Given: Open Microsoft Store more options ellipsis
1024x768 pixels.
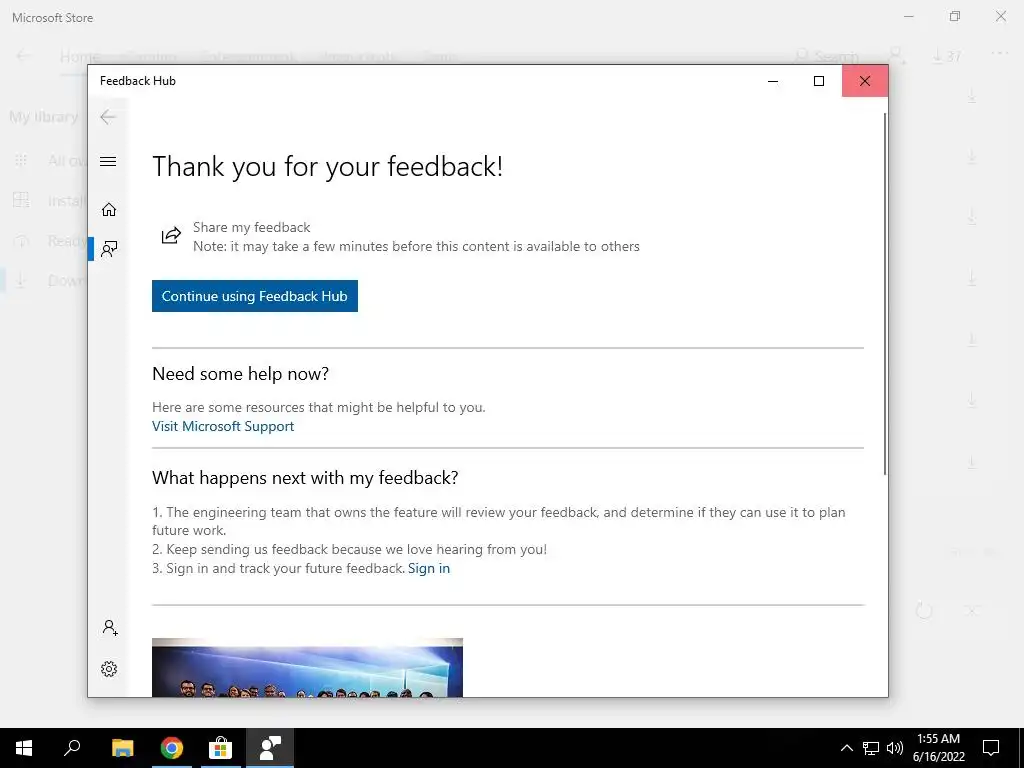Looking at the screenshot, I should click(1000, 54).
